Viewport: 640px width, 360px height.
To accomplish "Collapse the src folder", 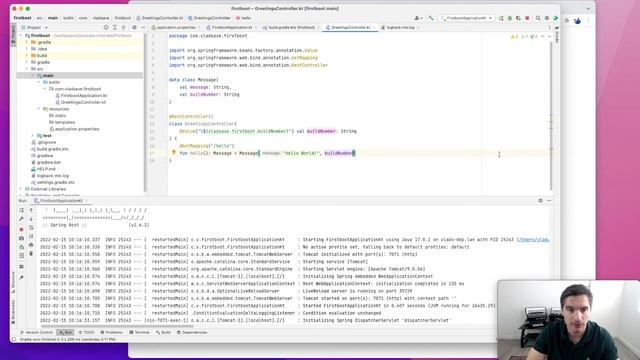I will [27, 69].
